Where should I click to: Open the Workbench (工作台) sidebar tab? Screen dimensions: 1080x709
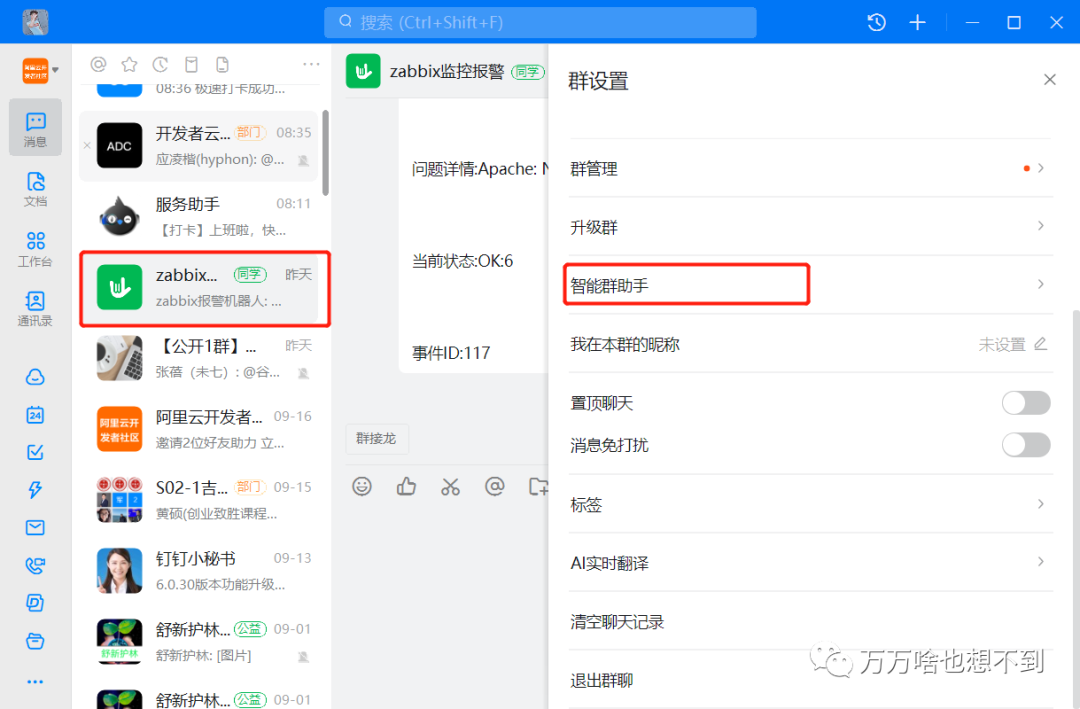(35, 249)
